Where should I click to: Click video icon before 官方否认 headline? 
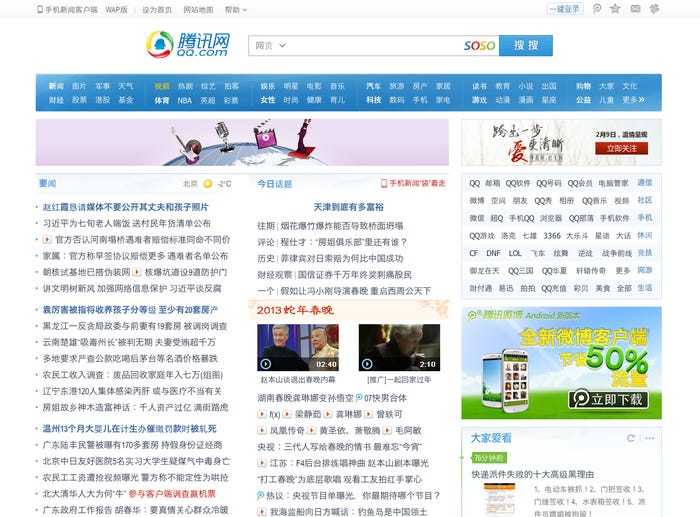47,240
